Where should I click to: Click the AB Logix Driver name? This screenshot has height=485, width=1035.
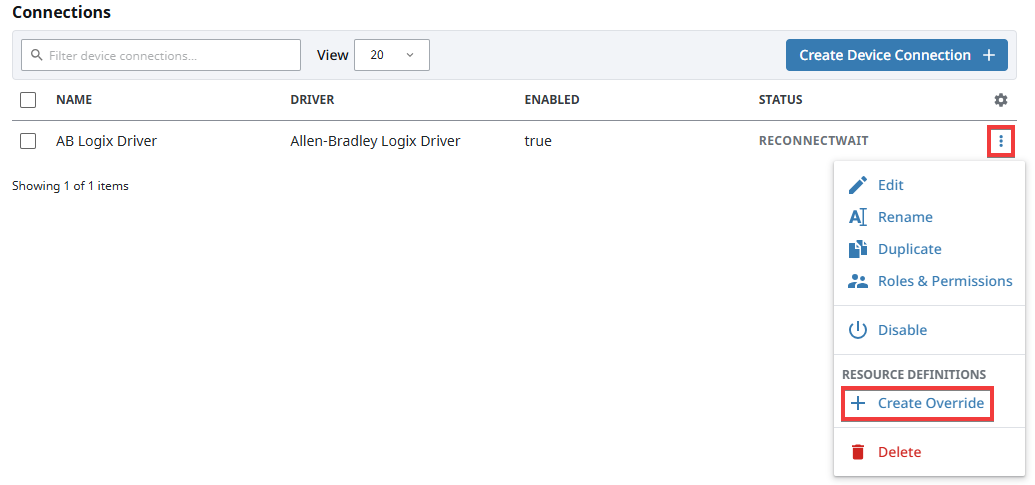[106, 141]
